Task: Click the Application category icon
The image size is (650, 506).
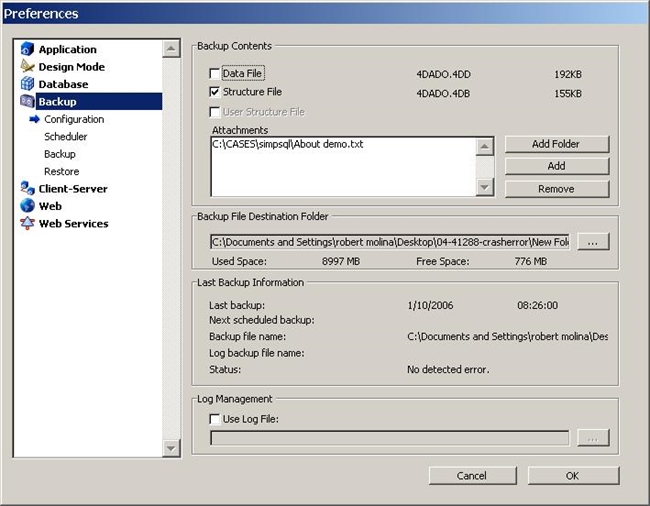Action: coord(27,49)
